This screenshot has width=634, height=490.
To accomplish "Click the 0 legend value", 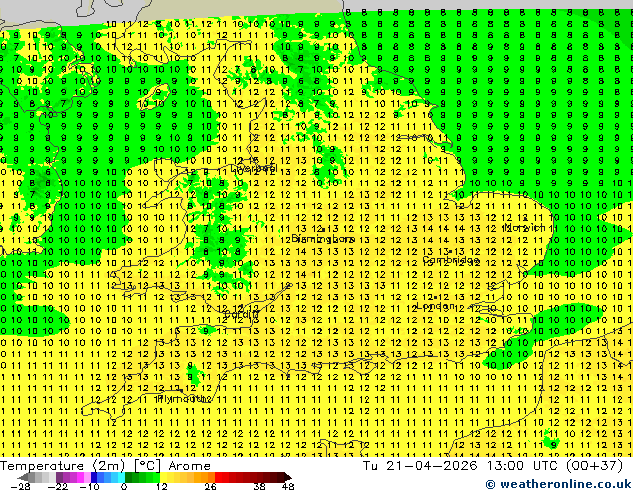I will (x=124, y=486).
